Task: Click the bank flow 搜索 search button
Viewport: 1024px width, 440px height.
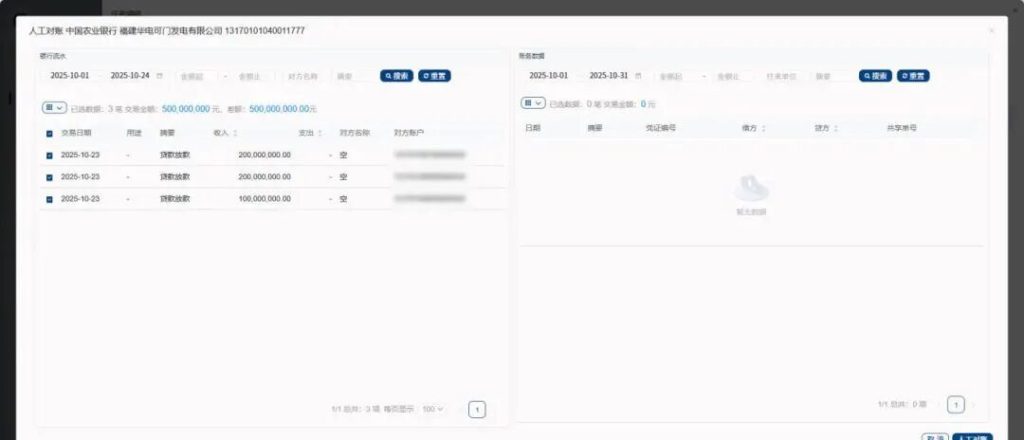Action: [x=396, y=76]
